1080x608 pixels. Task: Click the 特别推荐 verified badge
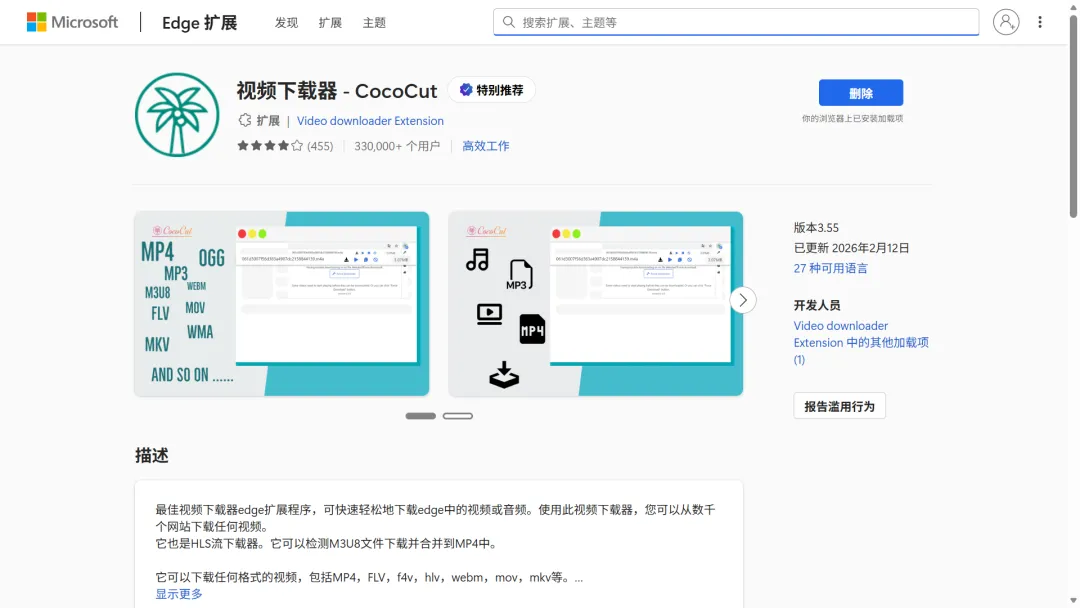[491, 90]
